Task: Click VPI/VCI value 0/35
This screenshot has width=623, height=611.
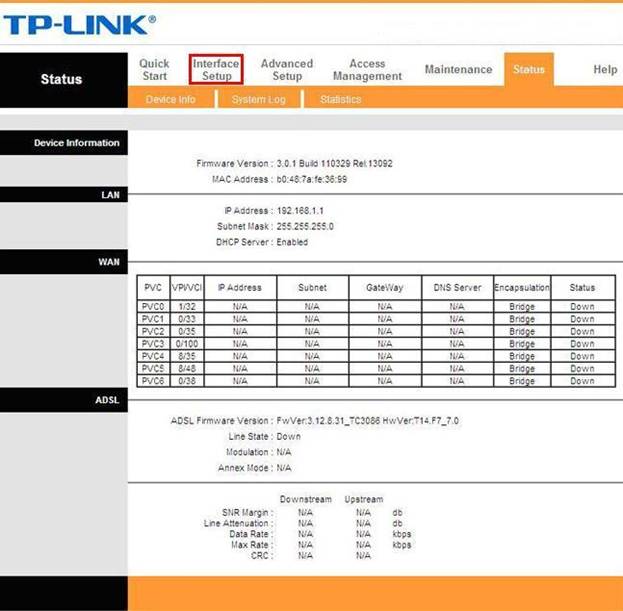Action: [187, 331]
